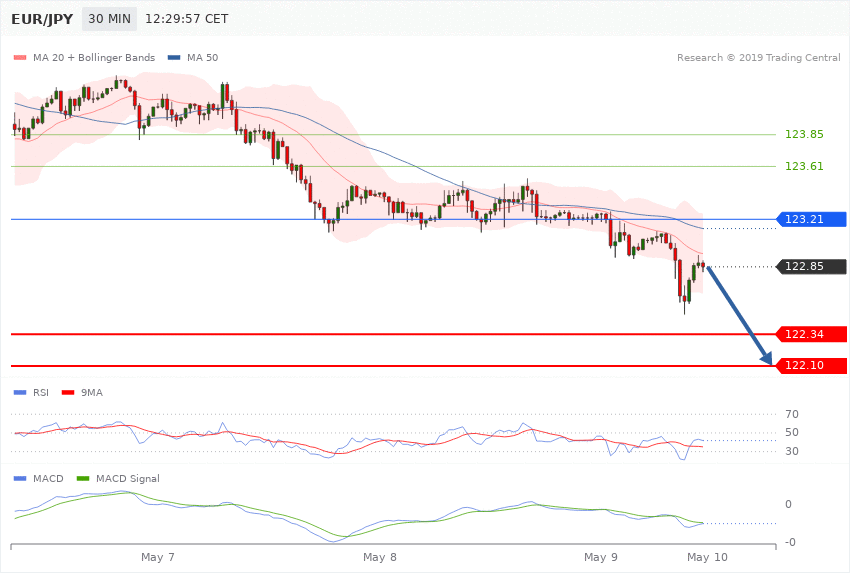
Task: Click the MA 50 legend label
Action: [203, 57]
